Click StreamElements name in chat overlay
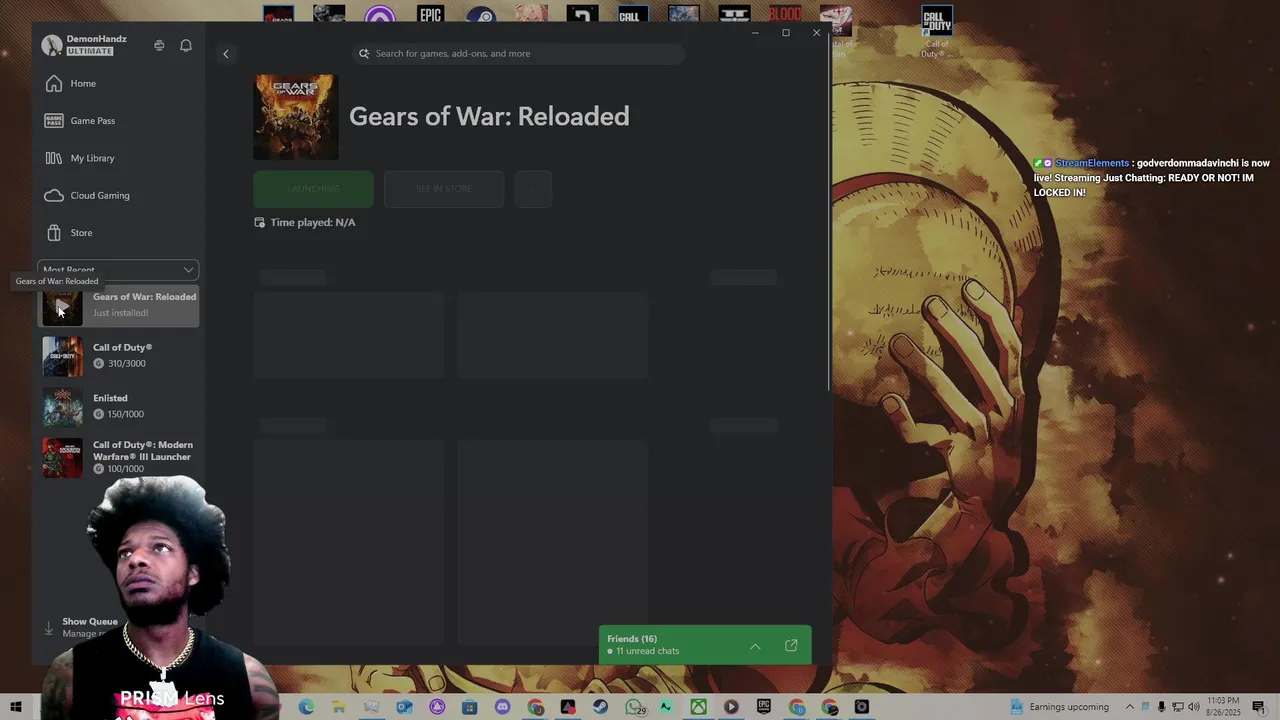This screenshot has width=1280, height=720. coord(1091,163)
